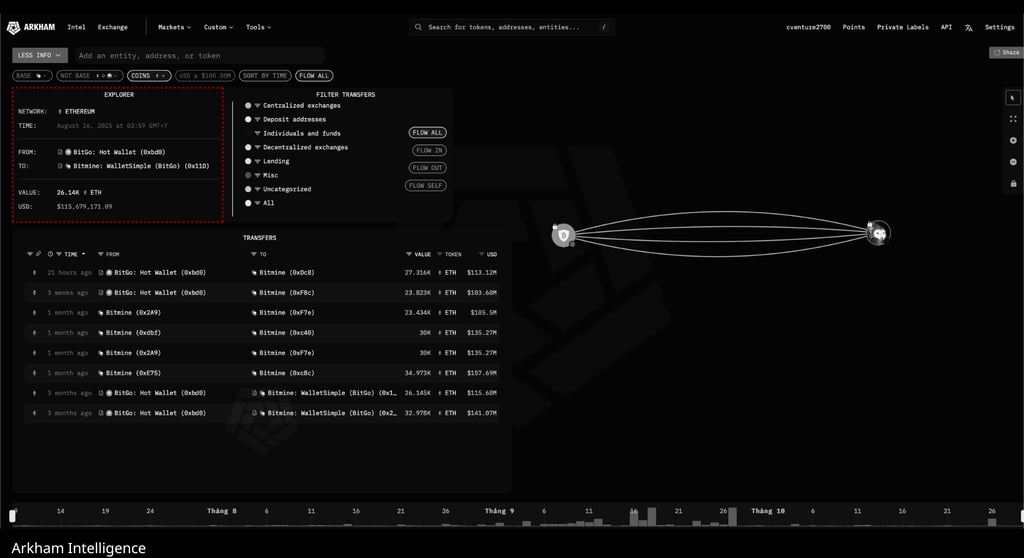Screen dimensions: 1024x558
Task: Expand the Individuals and funds filter arrow
Action: click(x=257, y=133)
